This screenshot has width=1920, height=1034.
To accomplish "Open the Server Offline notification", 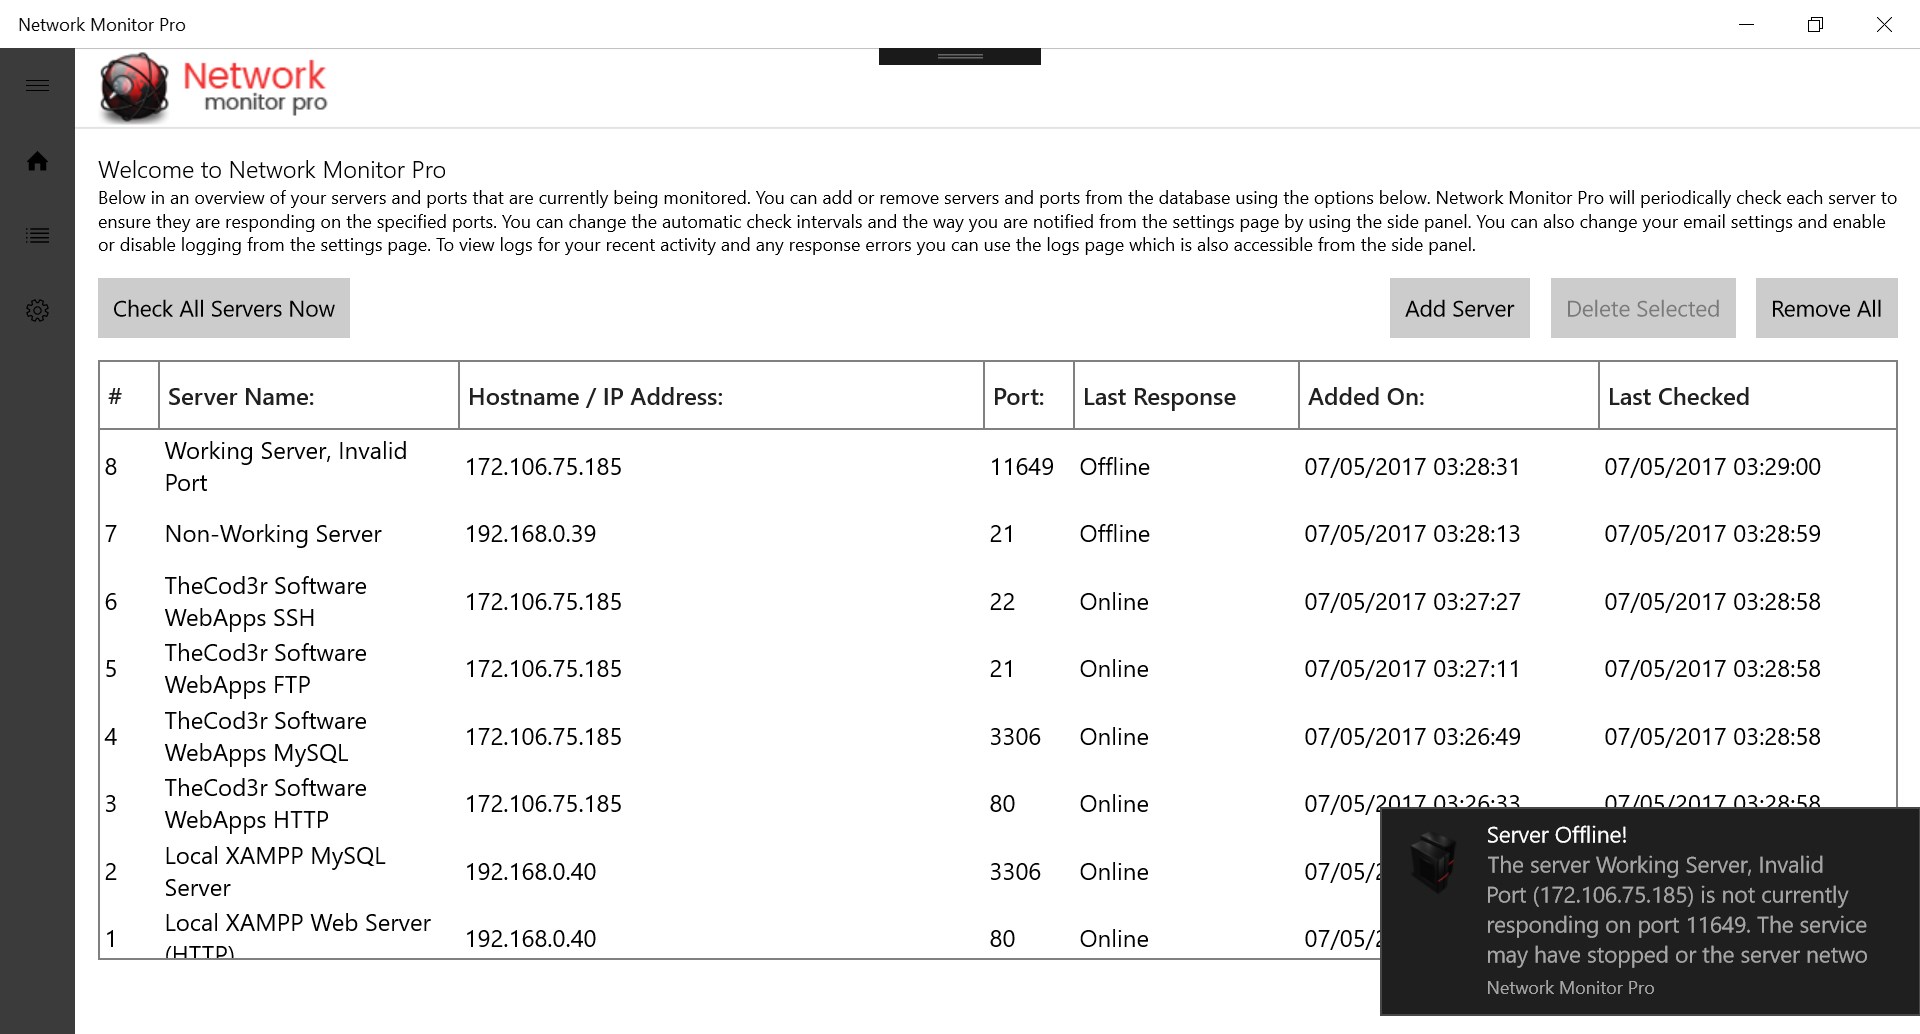I will point(1650,911).
